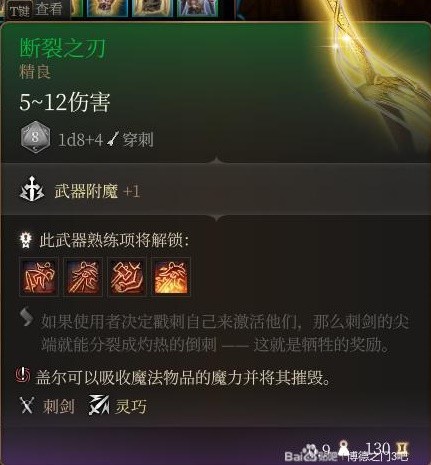This screenshot has height=465, width=431.
Task: Click the 灵巧 finesse property icon
Action: (99, 405)
